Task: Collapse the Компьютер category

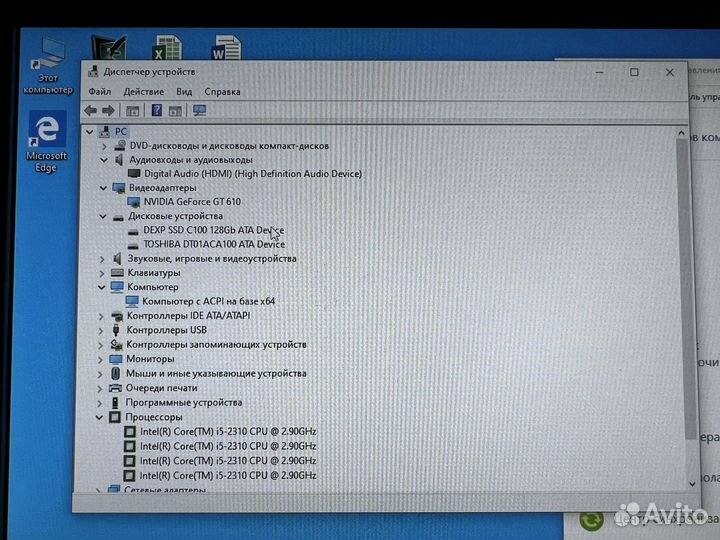Action: tap(101, 287)
